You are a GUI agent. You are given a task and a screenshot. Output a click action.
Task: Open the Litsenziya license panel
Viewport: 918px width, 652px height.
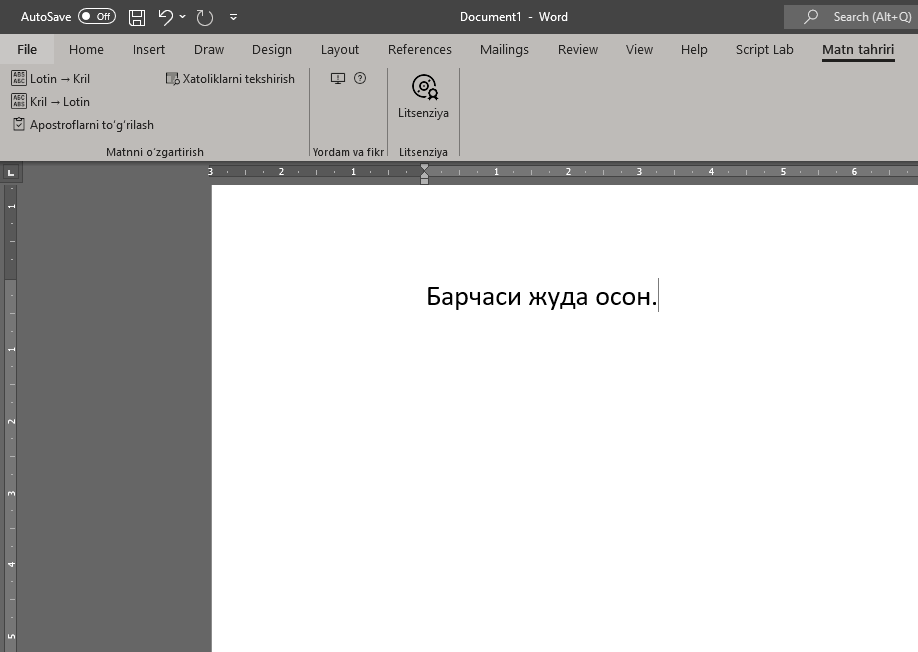pos(423,95)
